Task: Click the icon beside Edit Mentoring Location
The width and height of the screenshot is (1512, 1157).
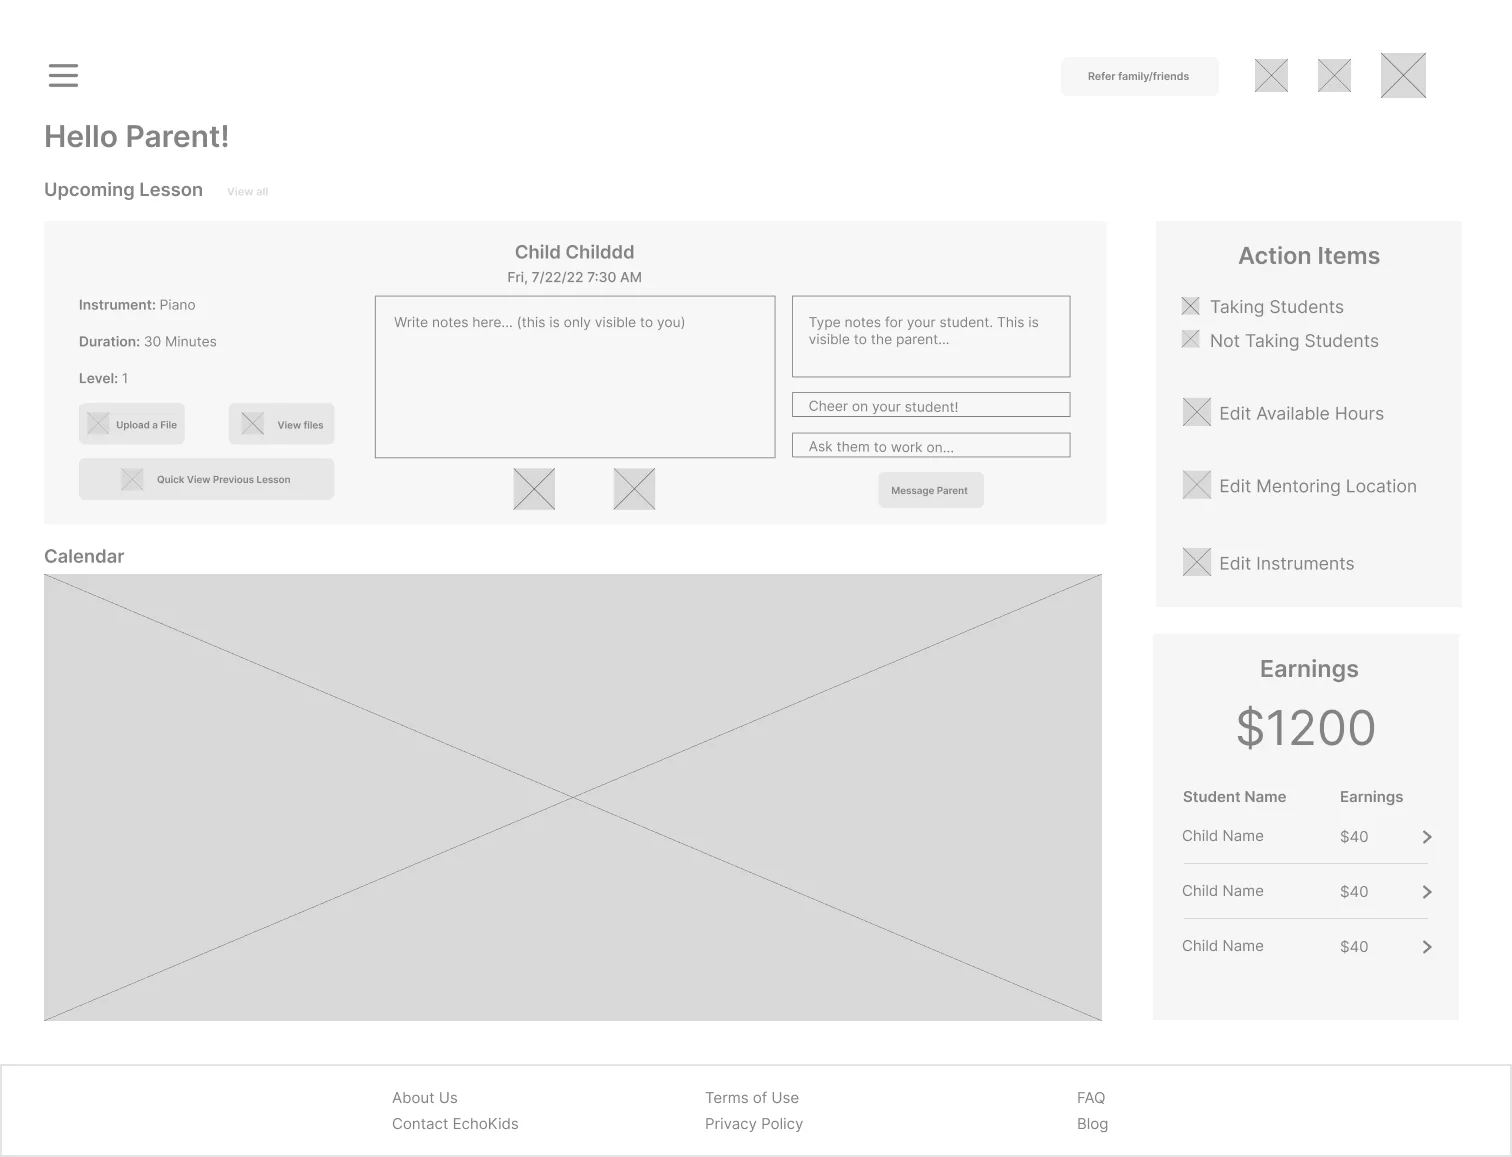Action: [x=1197, y=485]
